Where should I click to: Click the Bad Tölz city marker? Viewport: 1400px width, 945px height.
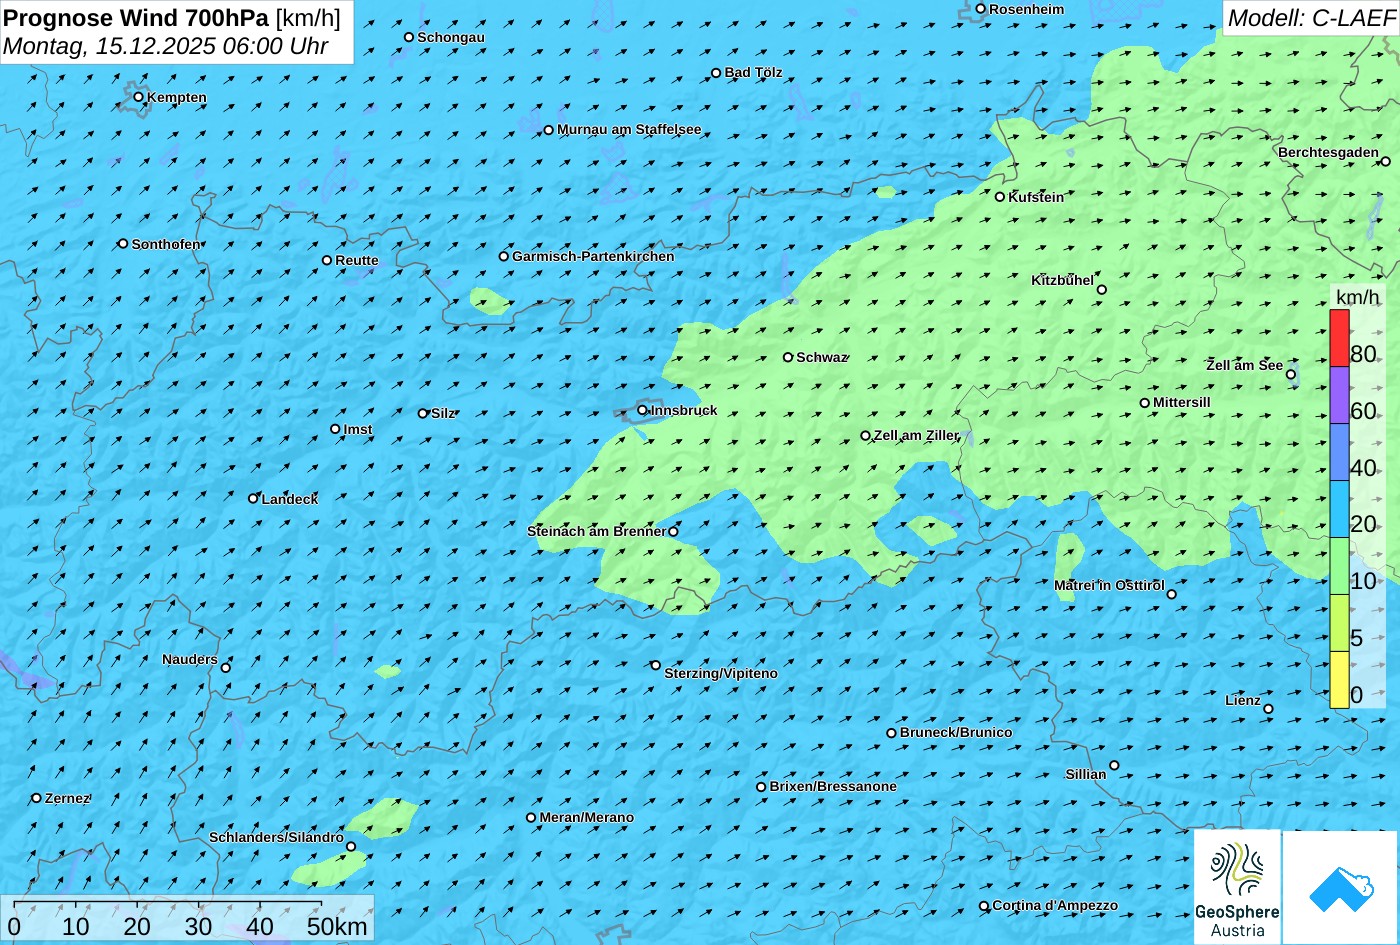716,72
